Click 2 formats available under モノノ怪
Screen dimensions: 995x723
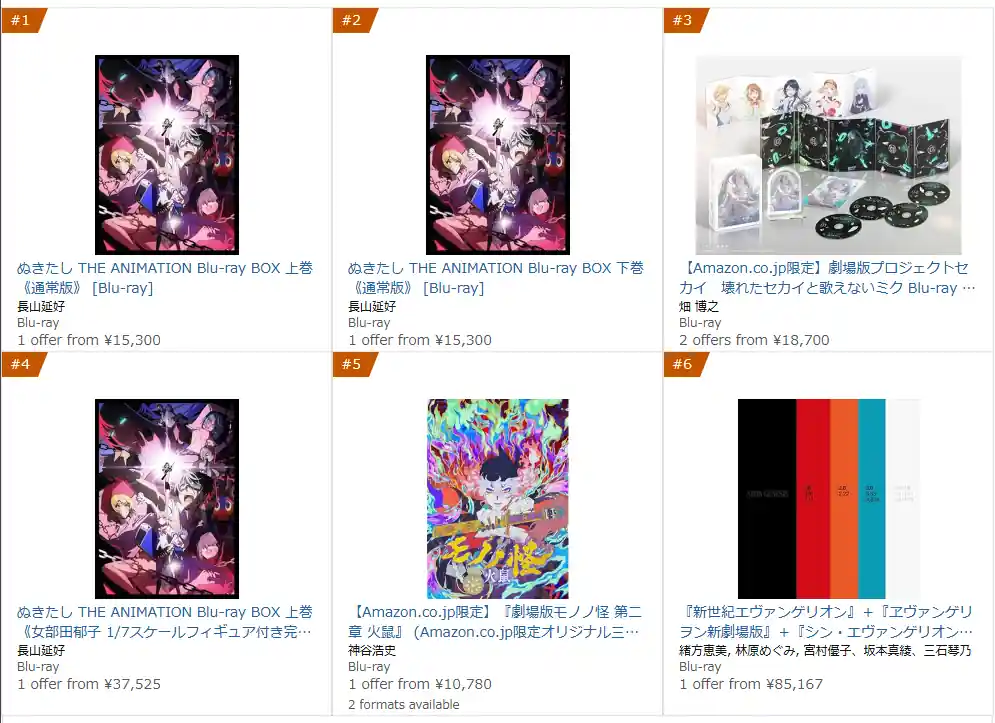[404, 705]
